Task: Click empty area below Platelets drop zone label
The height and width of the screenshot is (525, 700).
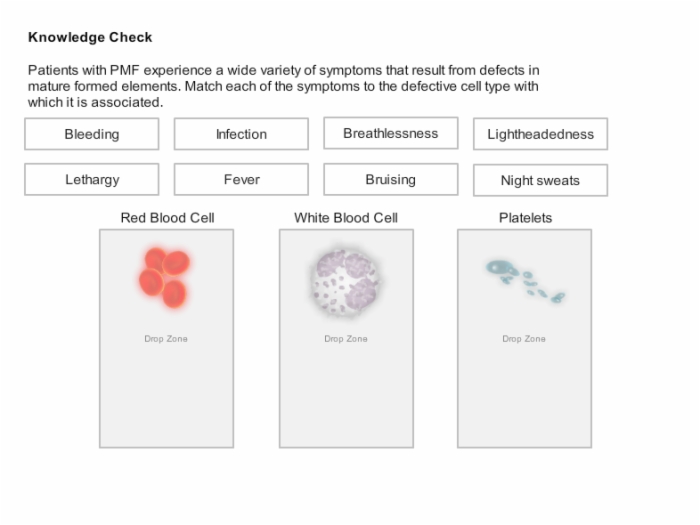Action: point(524,395)
